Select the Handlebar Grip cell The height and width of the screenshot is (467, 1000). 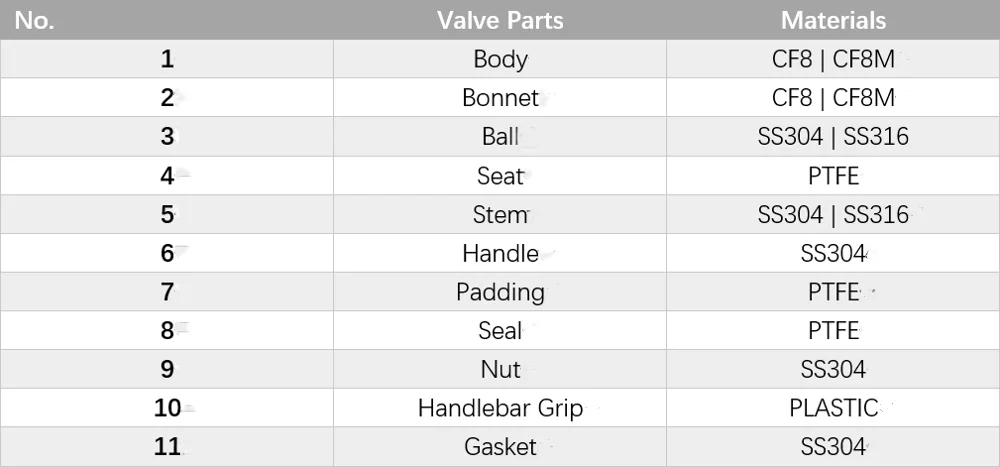[x=500, y=408]
